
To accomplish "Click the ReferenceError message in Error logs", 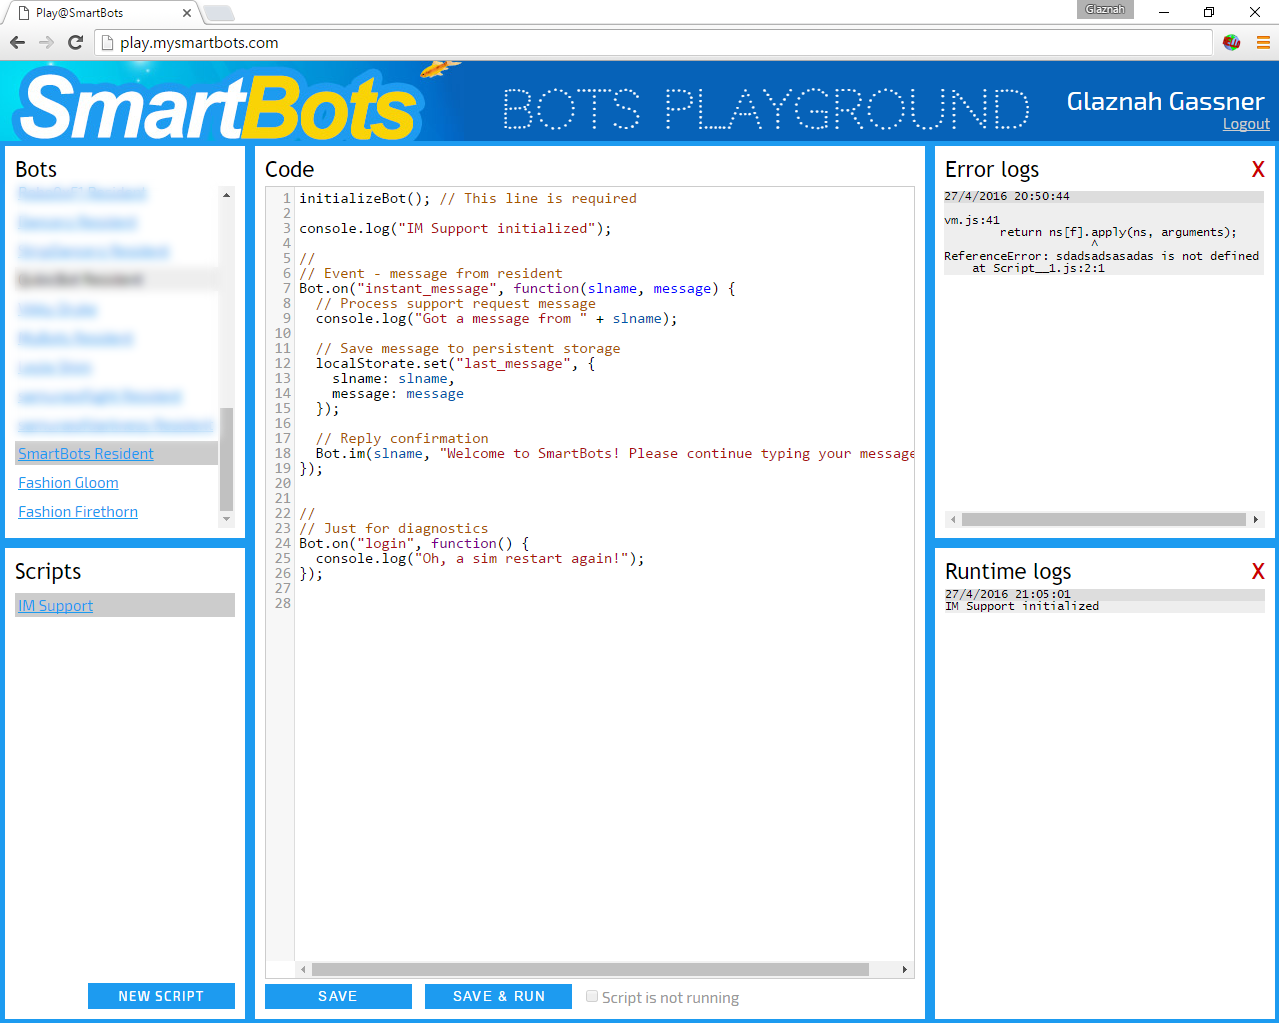I will (1101, 256).
